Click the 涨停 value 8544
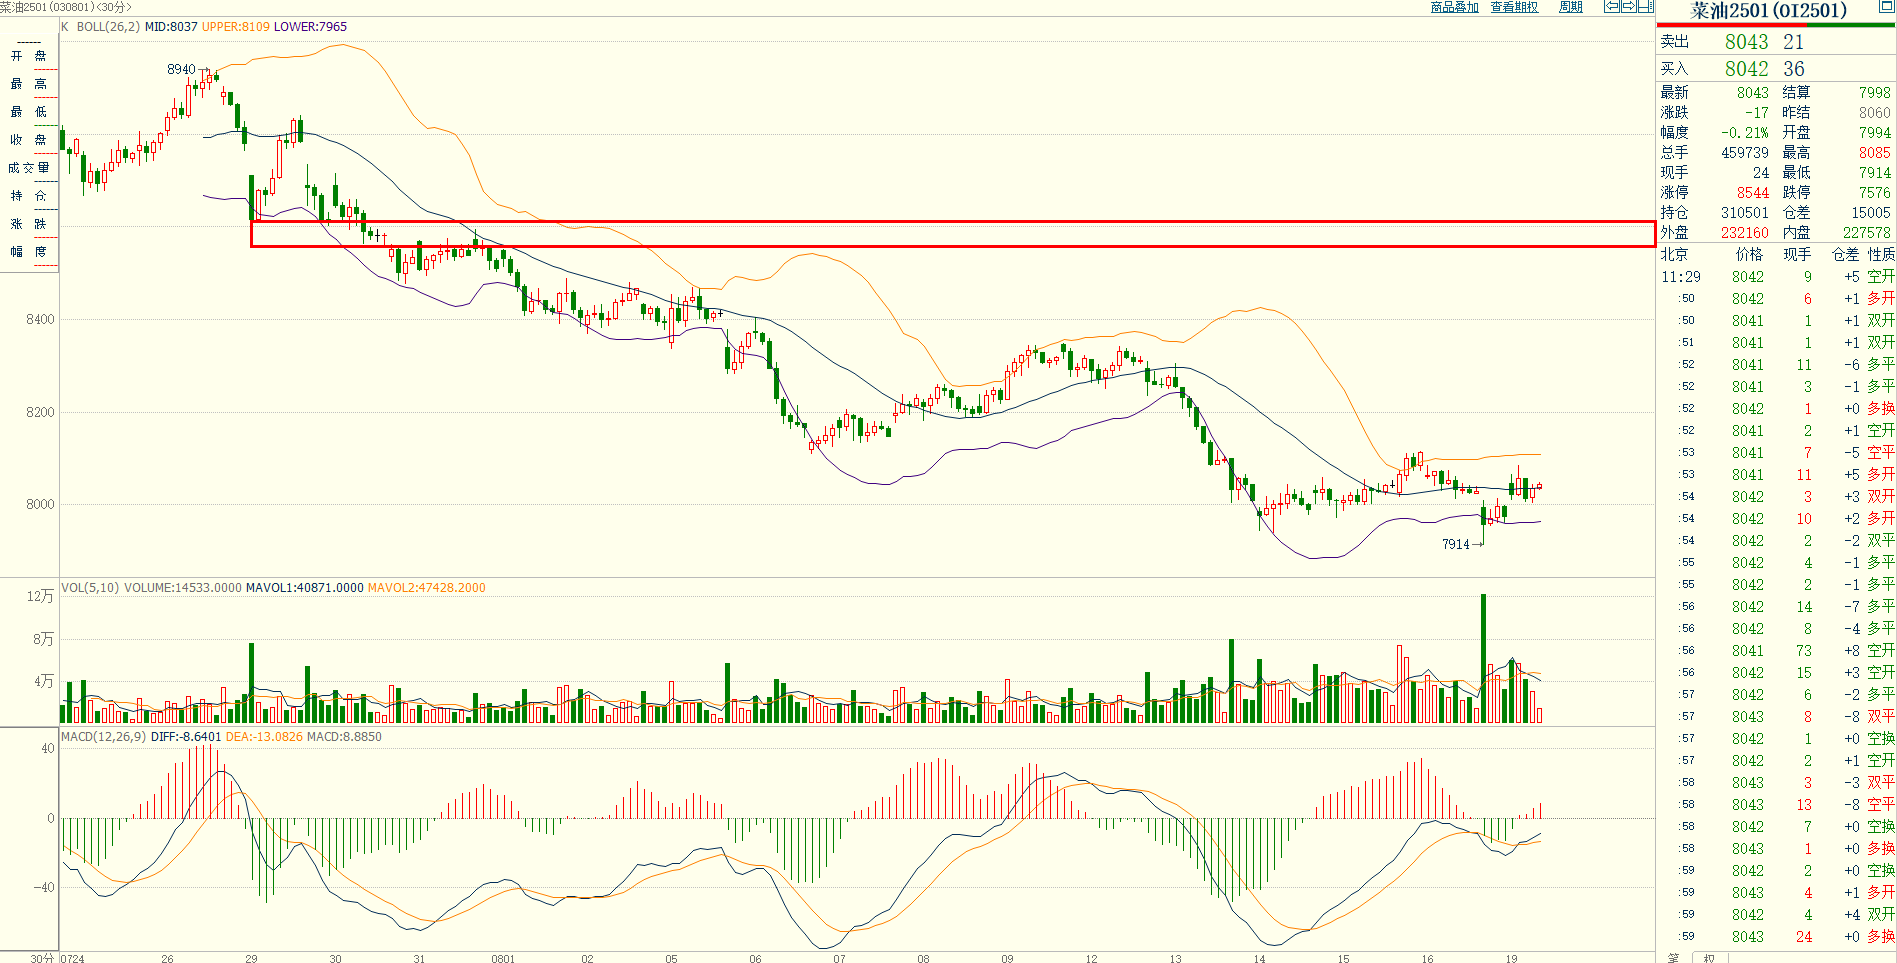 (1752, 193)
